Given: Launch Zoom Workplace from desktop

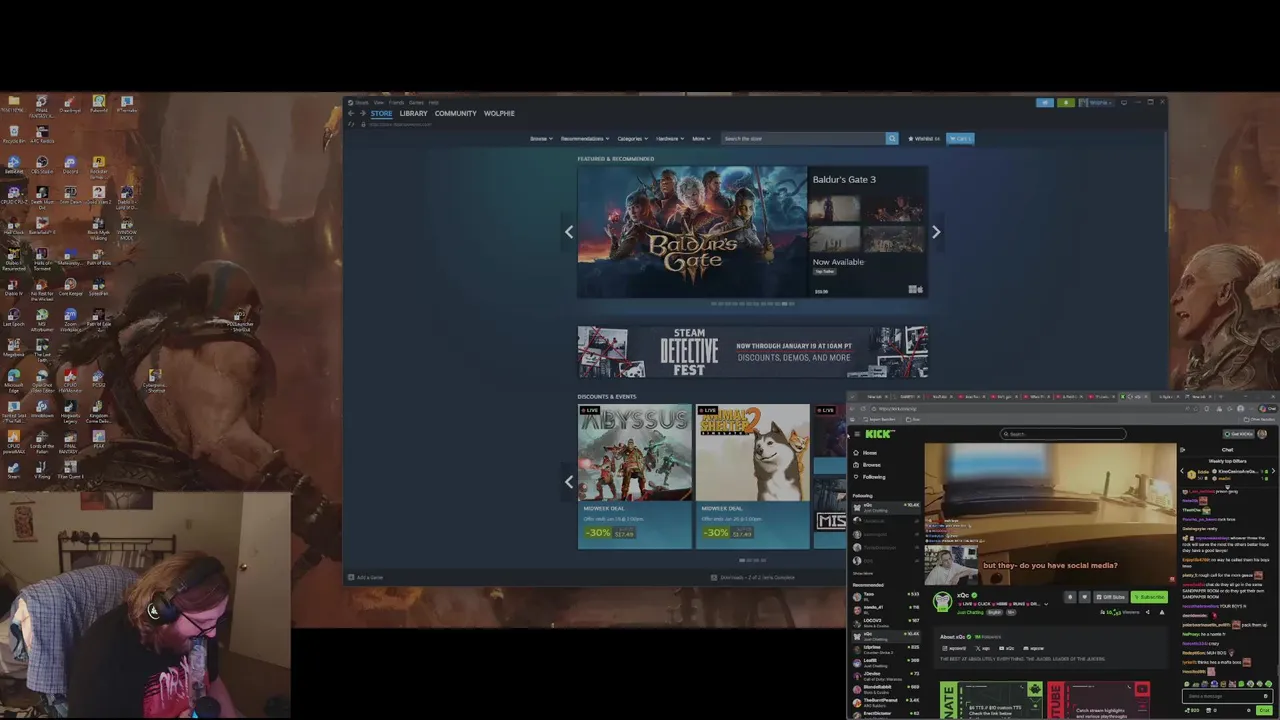Looking at the screenshot, I should (x=70, y=319).
